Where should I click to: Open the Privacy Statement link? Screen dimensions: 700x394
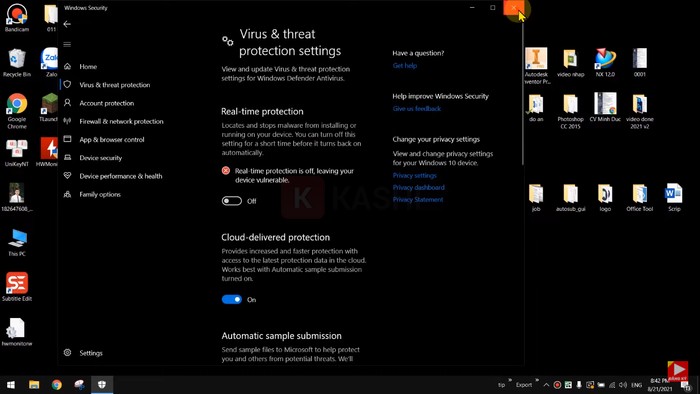418,199
